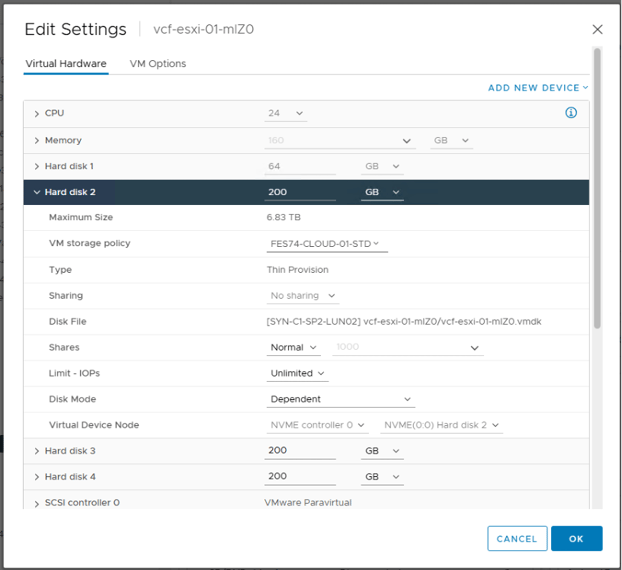Viewport: 622px width, 570px height.
Task: Open the No sharing dropdown
Action: [x=303, y=296]
